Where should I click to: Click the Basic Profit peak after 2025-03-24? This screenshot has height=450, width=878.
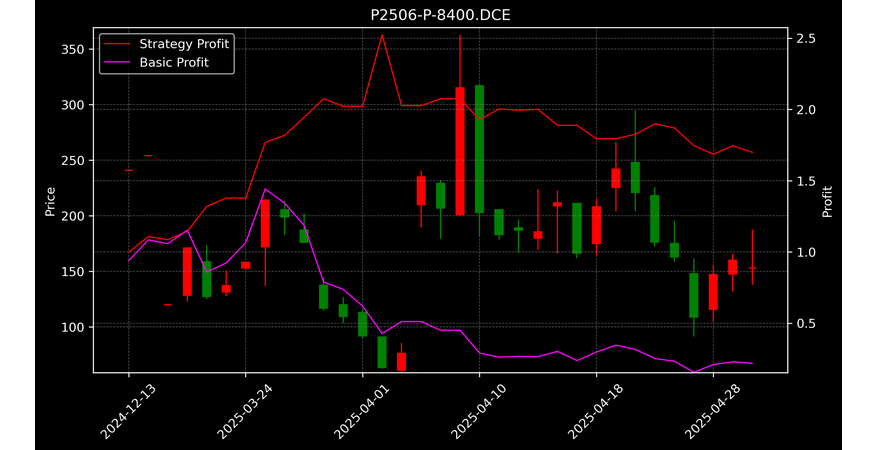265,189
